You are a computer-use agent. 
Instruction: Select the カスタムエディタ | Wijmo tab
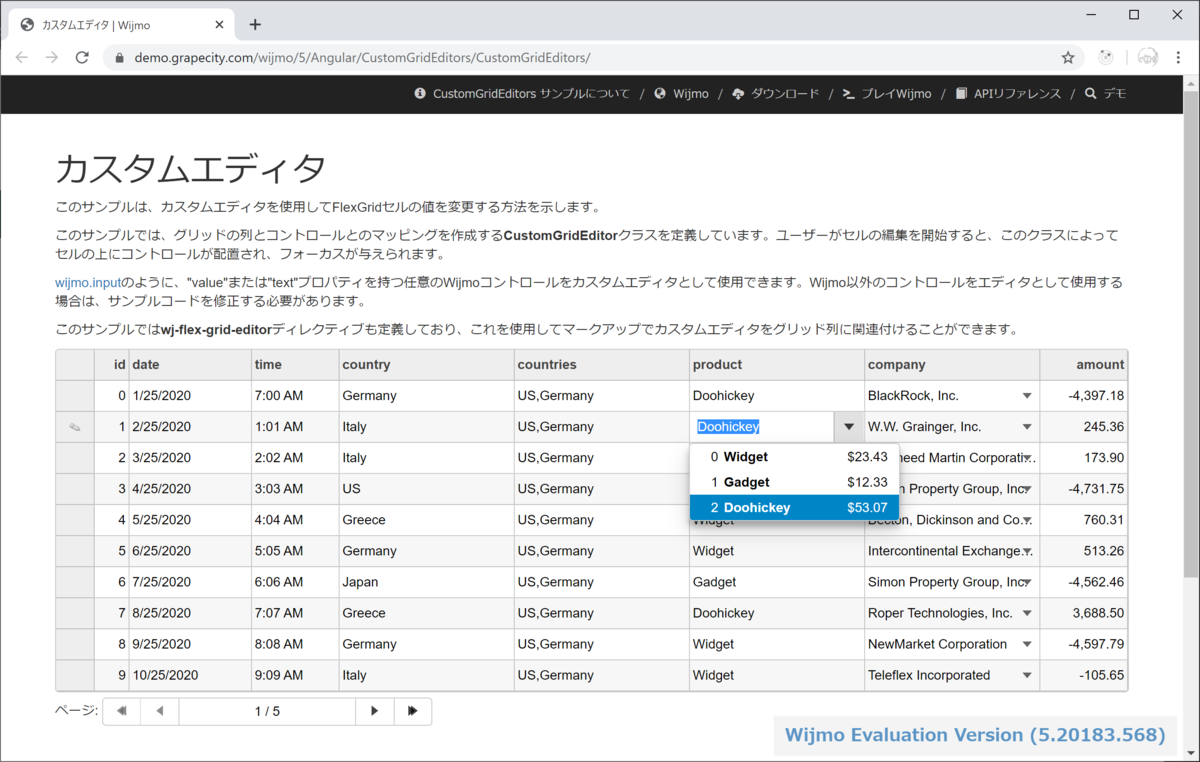(x=120, y=25)
